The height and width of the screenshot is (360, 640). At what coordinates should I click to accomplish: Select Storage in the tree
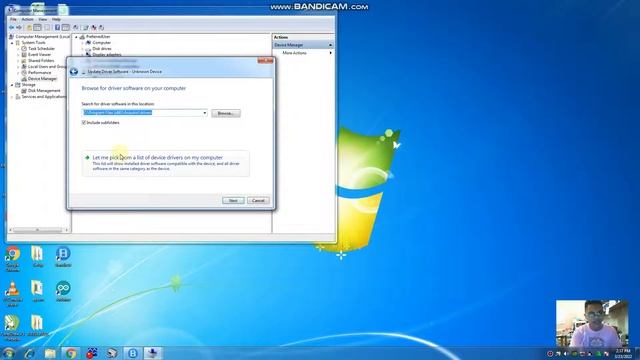pyautogui.click(x=29, y=84)
